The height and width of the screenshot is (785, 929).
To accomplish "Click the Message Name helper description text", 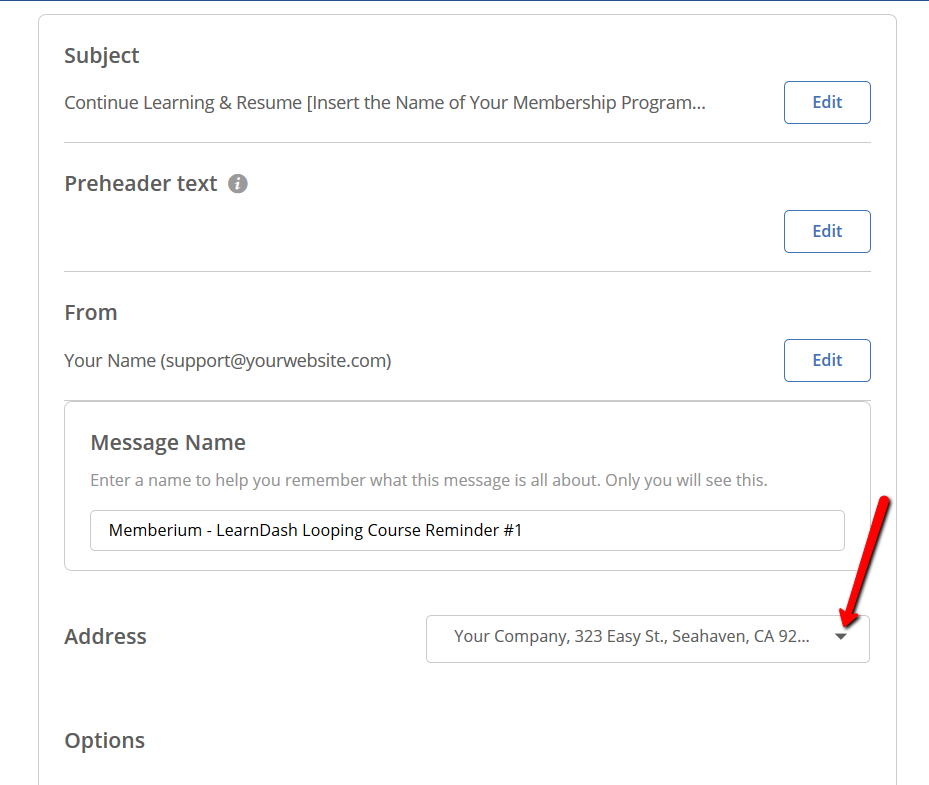I will 428,480.
